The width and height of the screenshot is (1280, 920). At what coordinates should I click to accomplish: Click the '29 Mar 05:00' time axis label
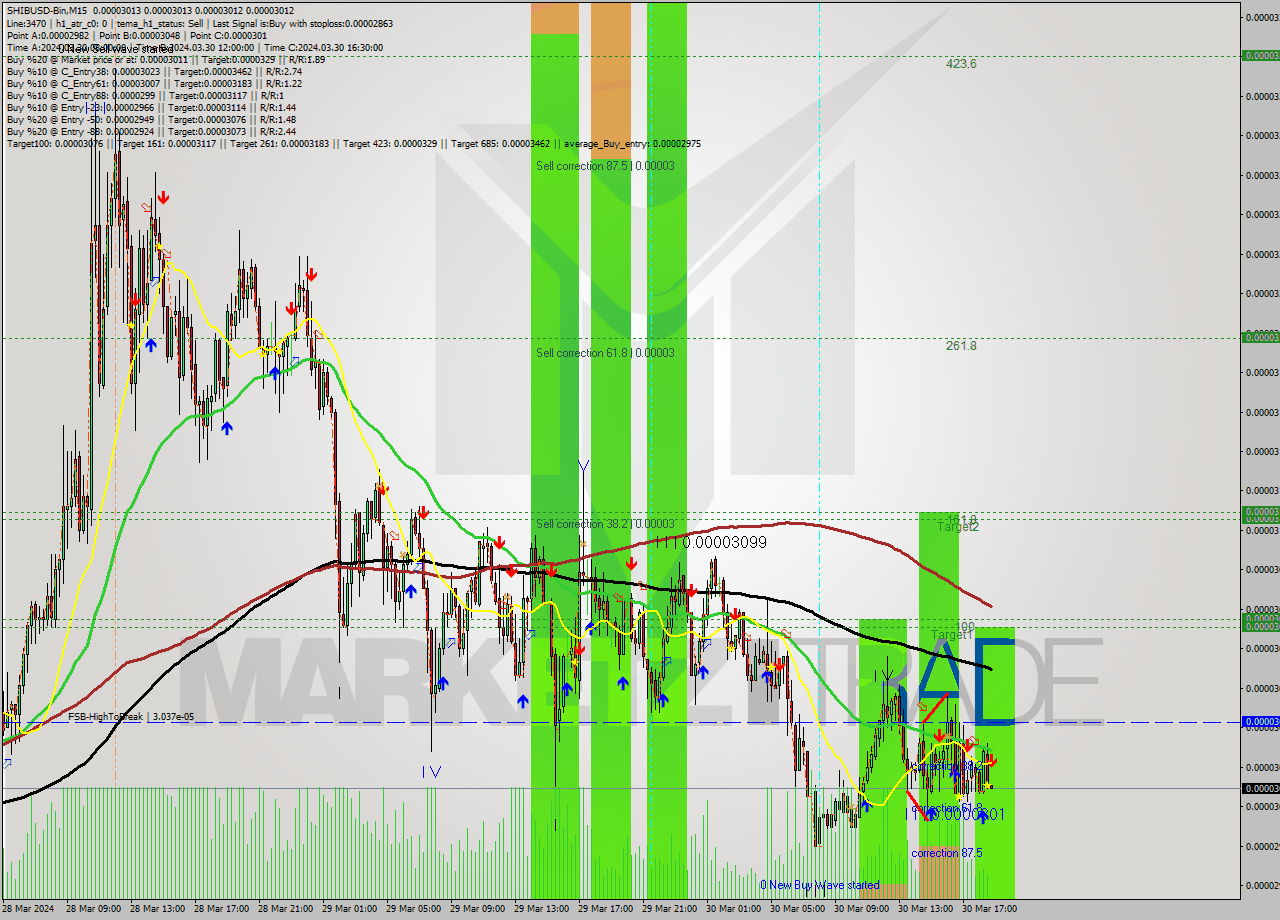click(413, 909)
